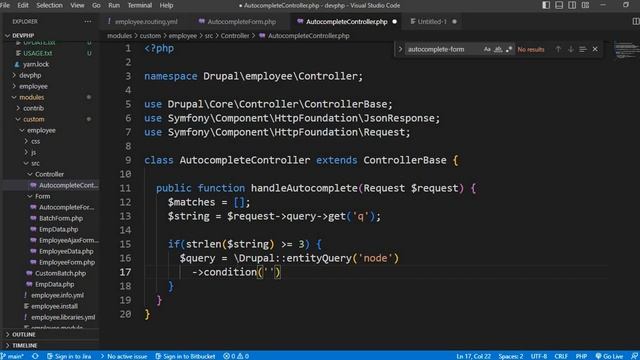Close the find widget
This screenshot has width=640, height=360.
(x=595, y=49)
